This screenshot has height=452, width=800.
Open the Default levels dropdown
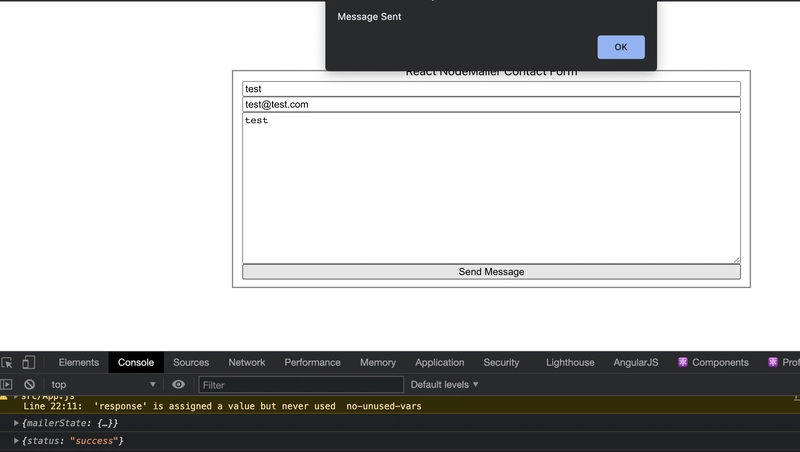click(444, 384)
